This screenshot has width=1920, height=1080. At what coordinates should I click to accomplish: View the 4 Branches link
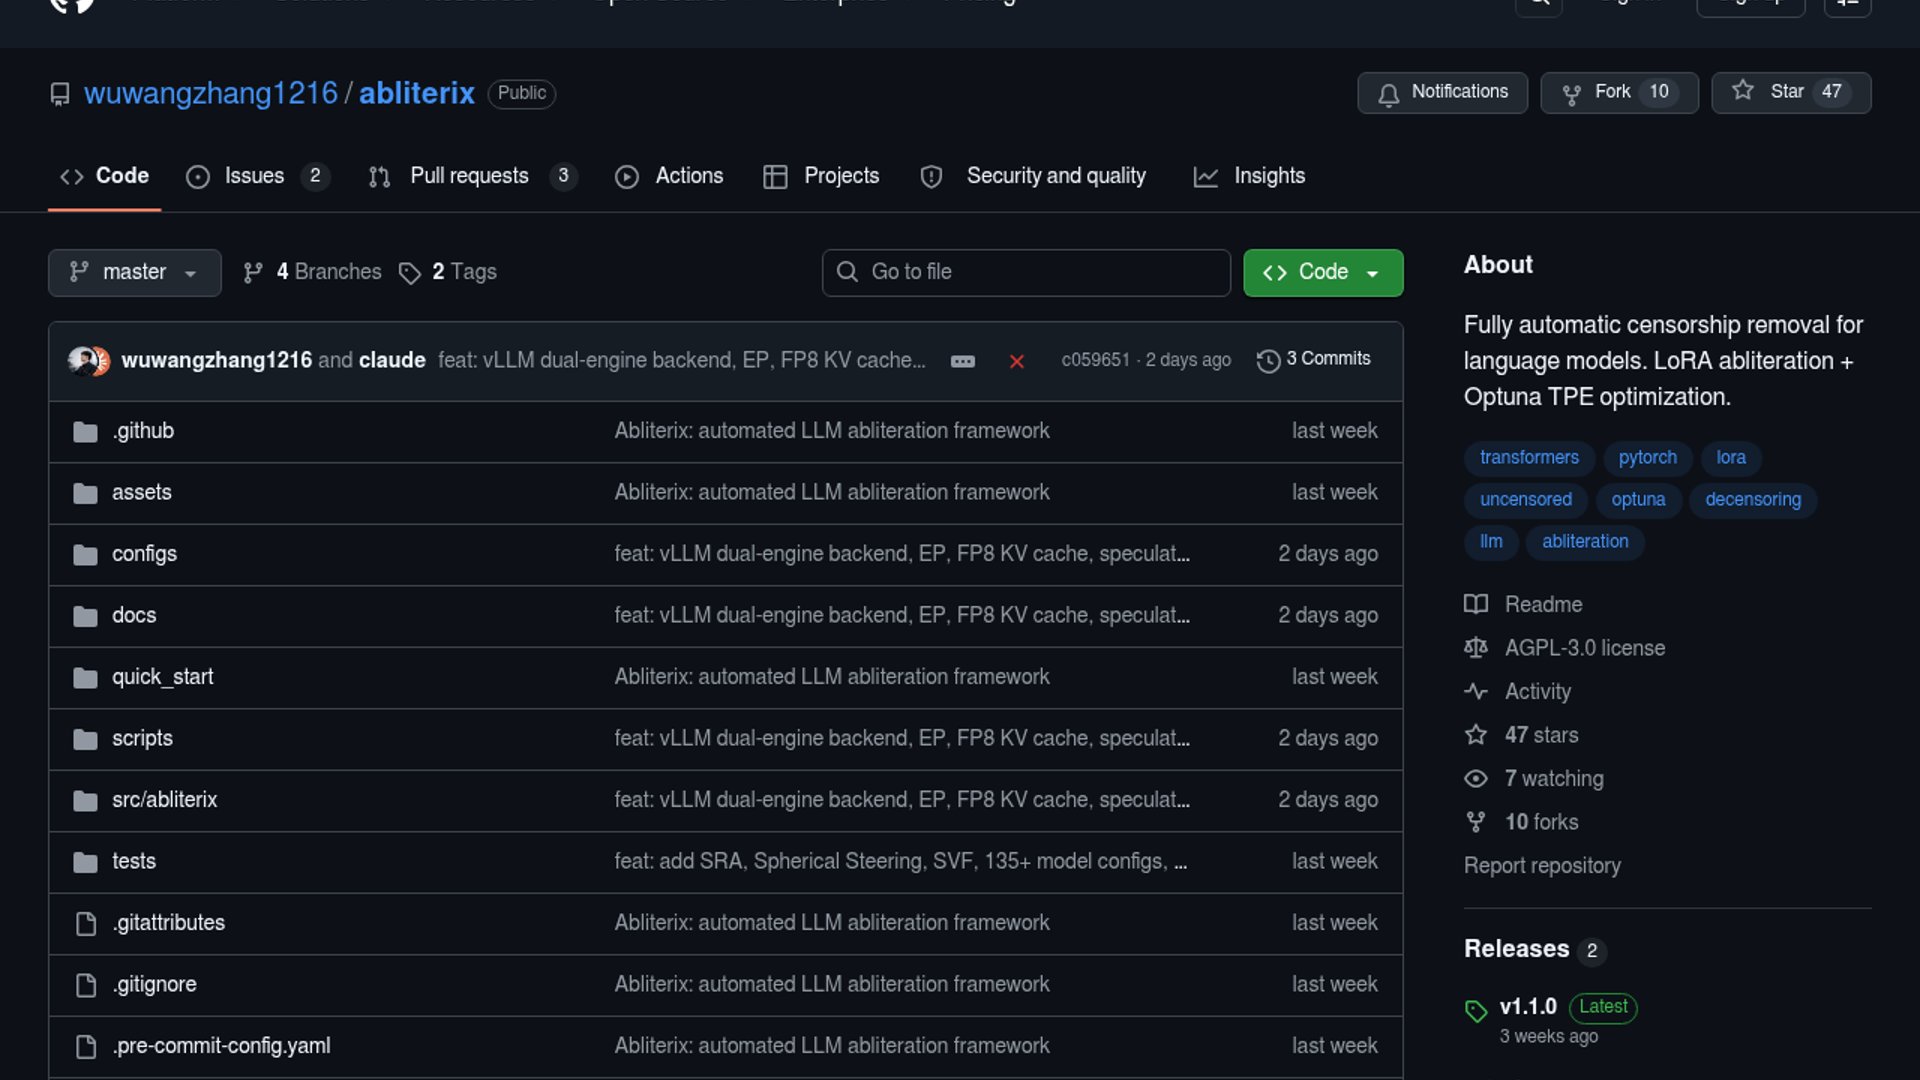(328, 272)
